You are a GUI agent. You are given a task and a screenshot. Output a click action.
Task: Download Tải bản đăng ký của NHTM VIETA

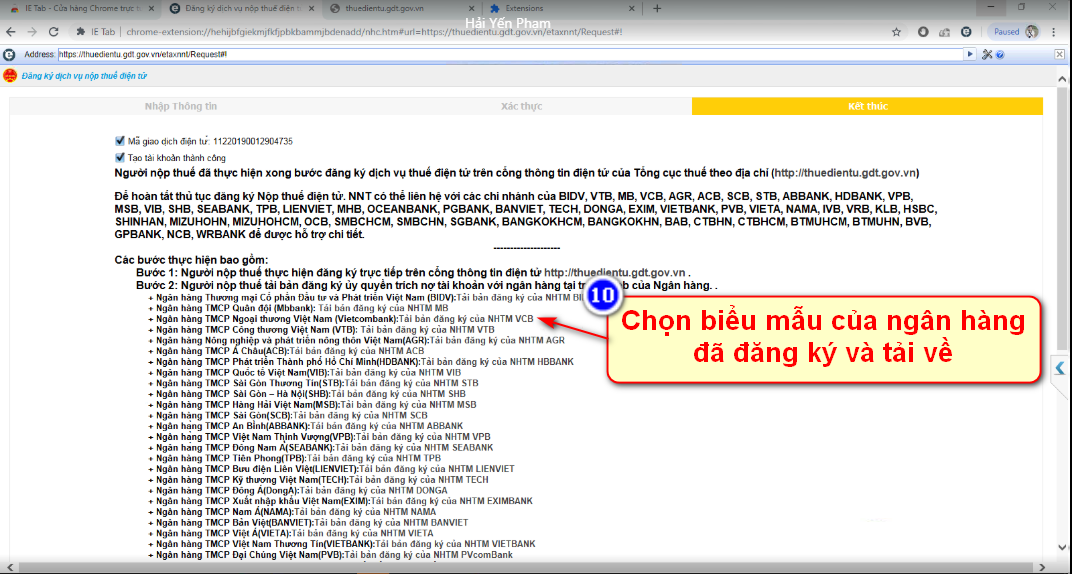pos(362,533)
